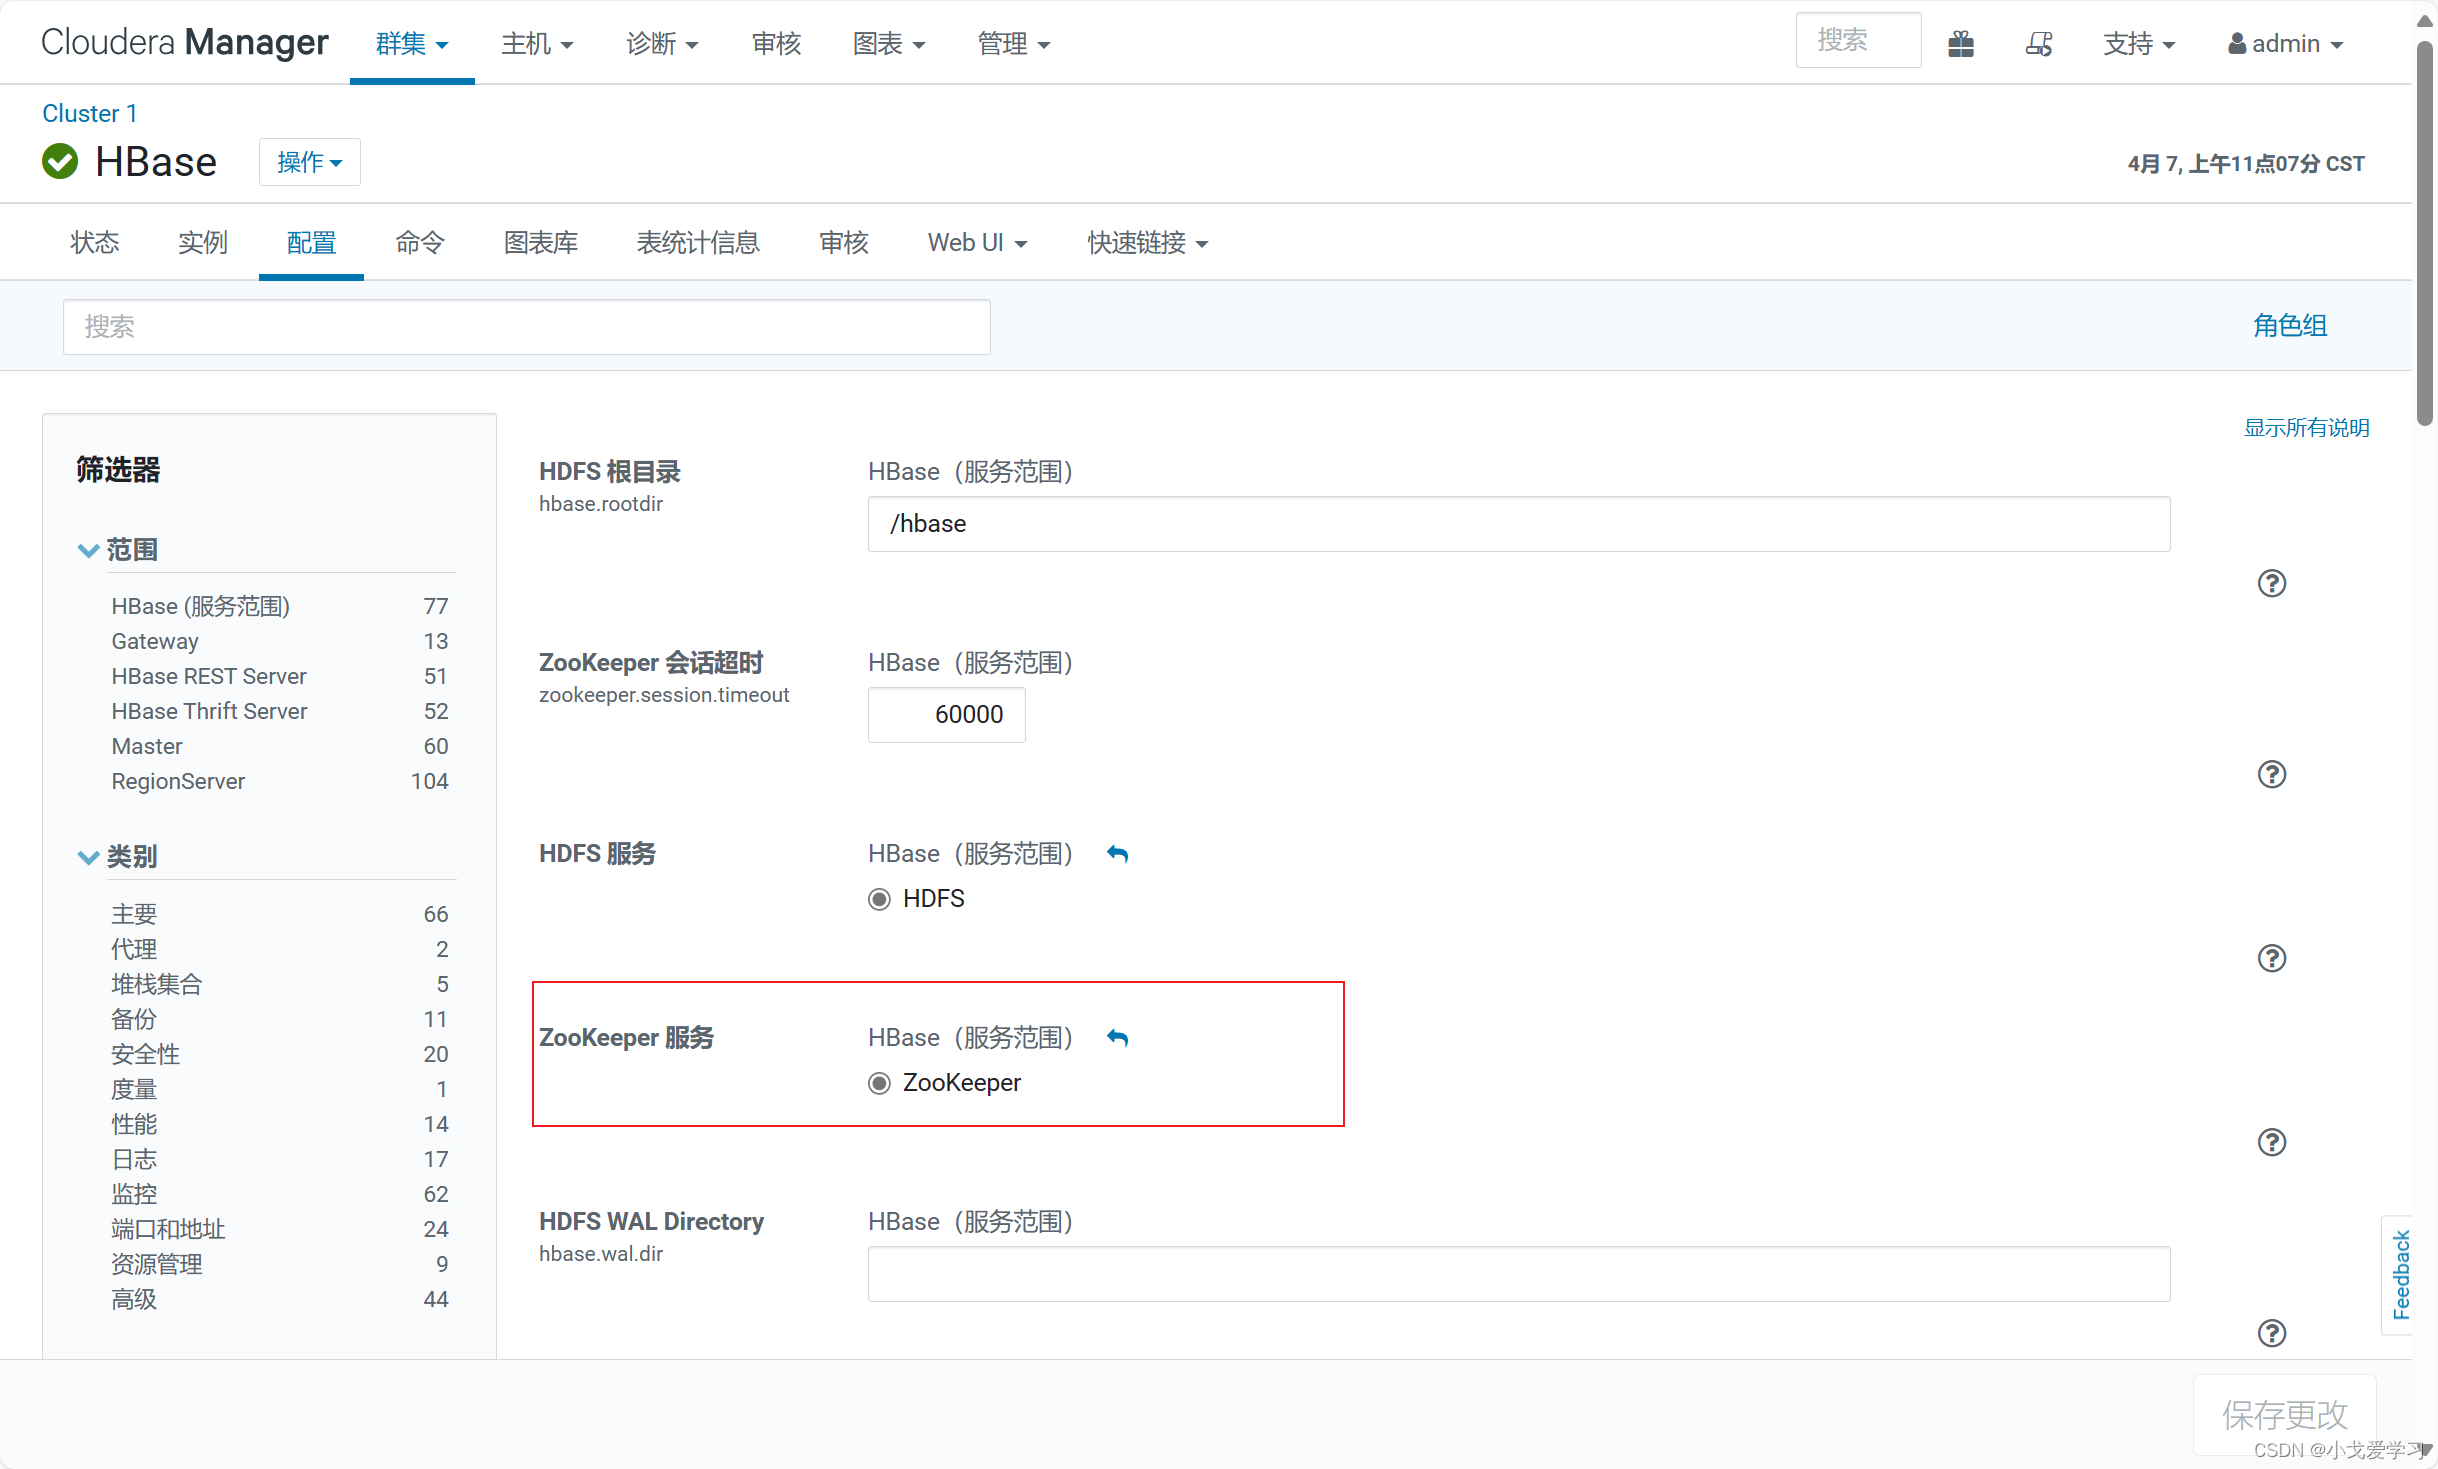Open the admin user dropdown
The height and width of the screenshot is (1469, 2438).
2286,44
